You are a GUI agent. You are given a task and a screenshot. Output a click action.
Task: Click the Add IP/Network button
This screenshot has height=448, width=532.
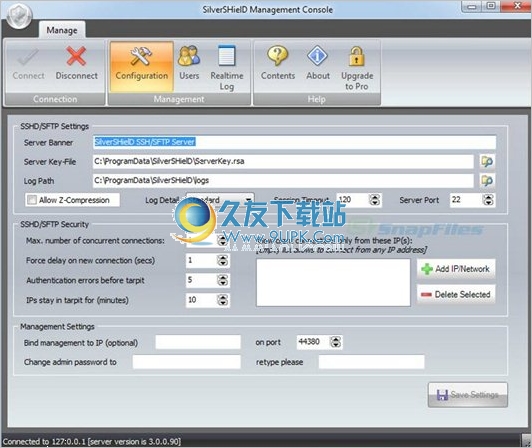coord(456,269)
